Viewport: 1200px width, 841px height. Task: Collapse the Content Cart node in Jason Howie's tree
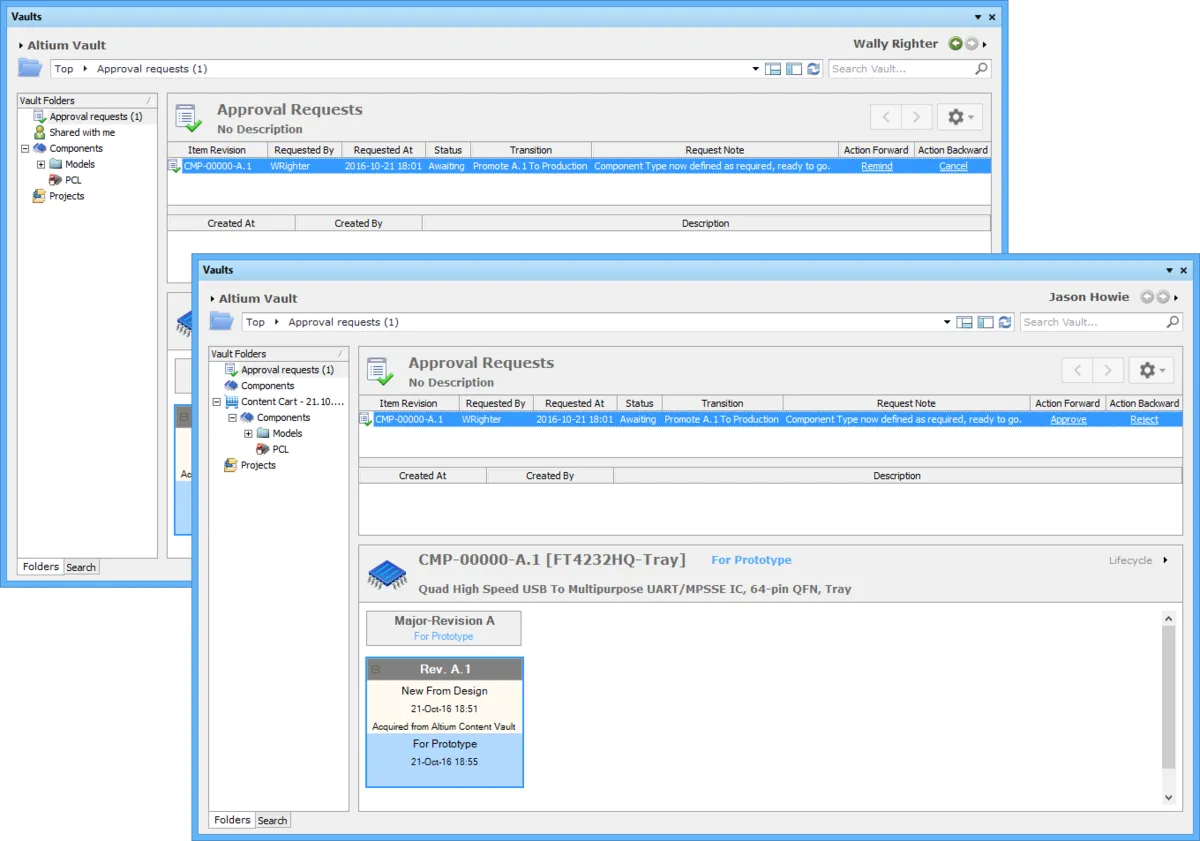(x=217, y=401)
